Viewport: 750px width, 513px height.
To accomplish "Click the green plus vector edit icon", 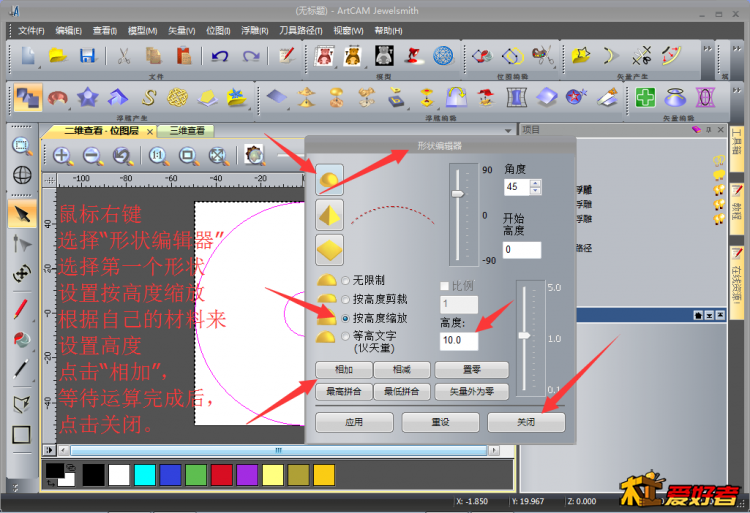I will [x=645, y=98].
